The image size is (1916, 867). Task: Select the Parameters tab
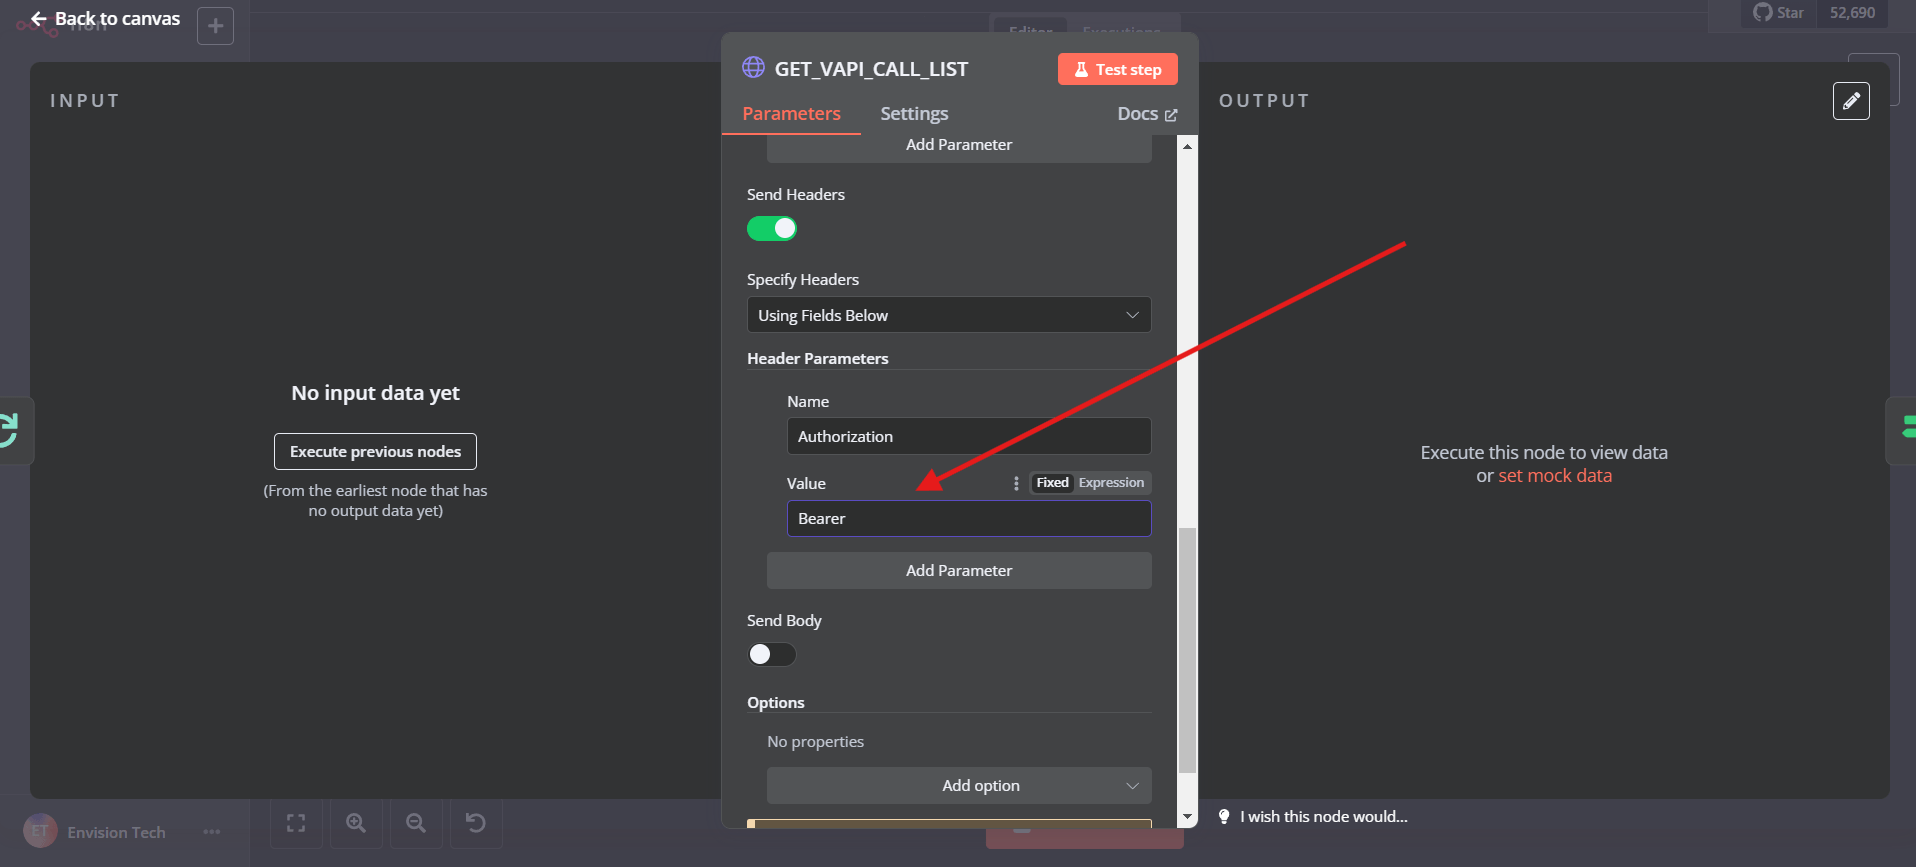click(791, 114)
